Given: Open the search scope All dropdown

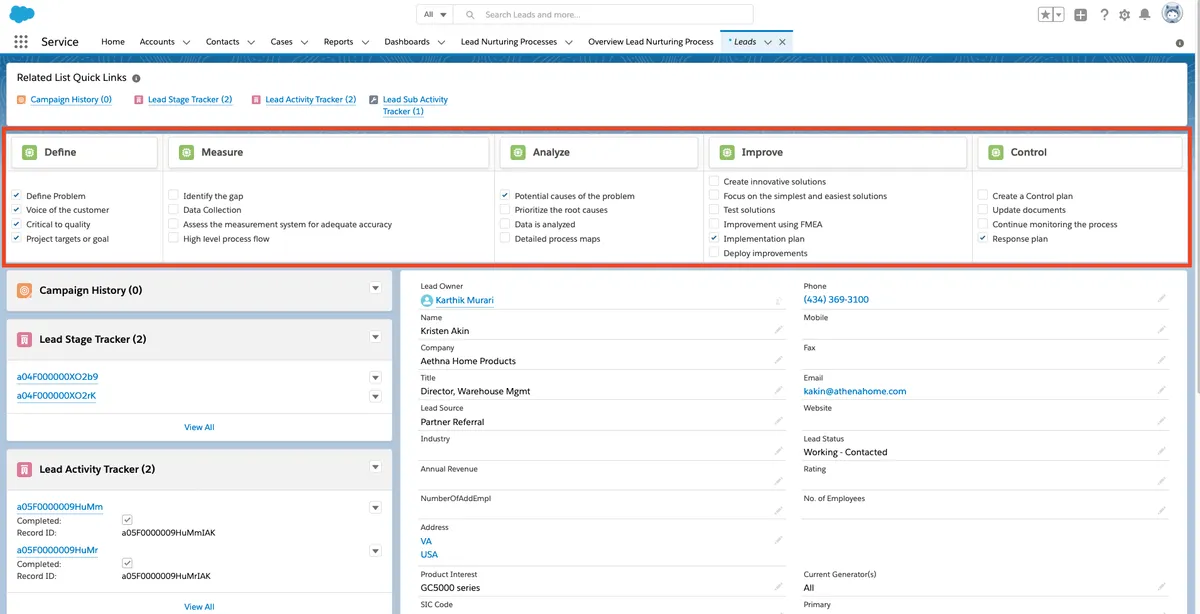Looking at the screenshot, I should tap(435, 15).
